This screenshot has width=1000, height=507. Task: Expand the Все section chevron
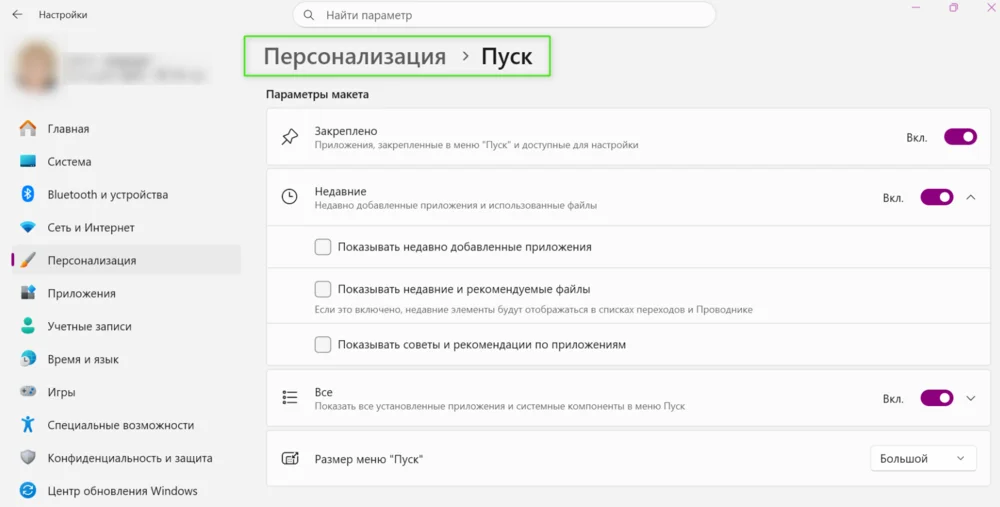[971, 398]
